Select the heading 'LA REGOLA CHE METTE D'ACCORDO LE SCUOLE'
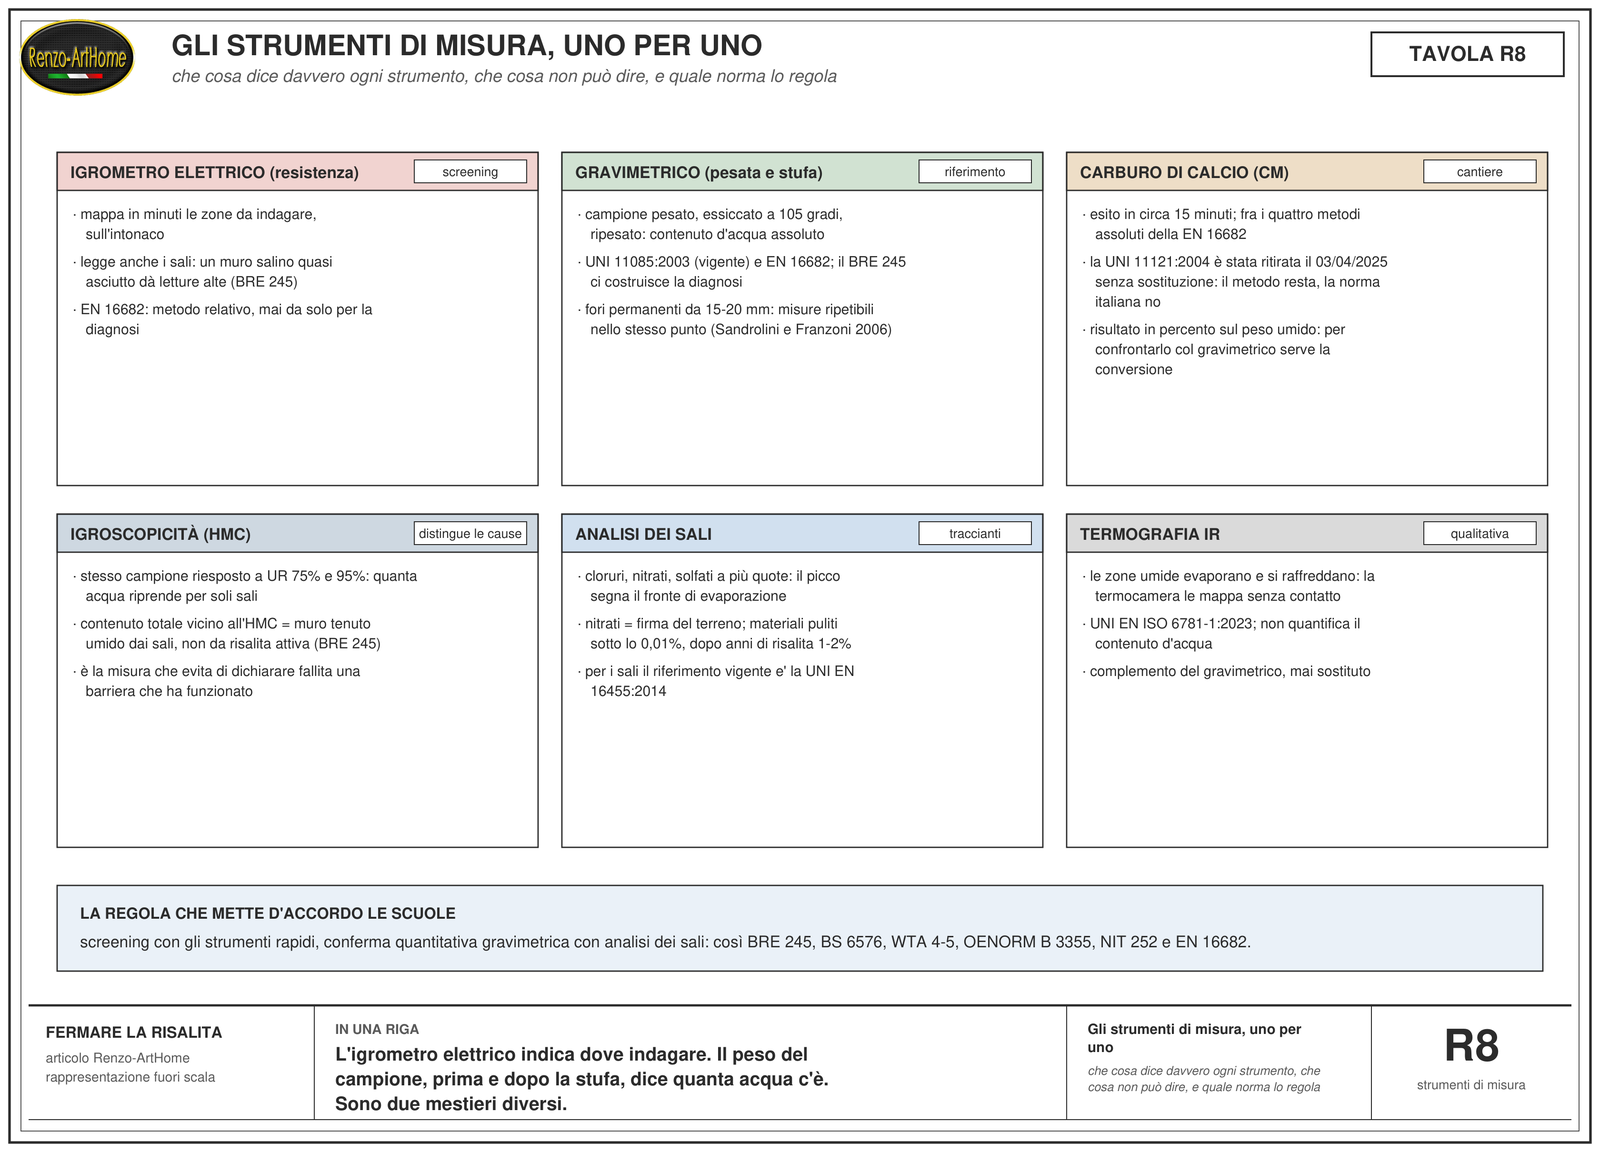Image resolution: width=1600 pixels, height=1152 pixels. (x=268, y=914)
